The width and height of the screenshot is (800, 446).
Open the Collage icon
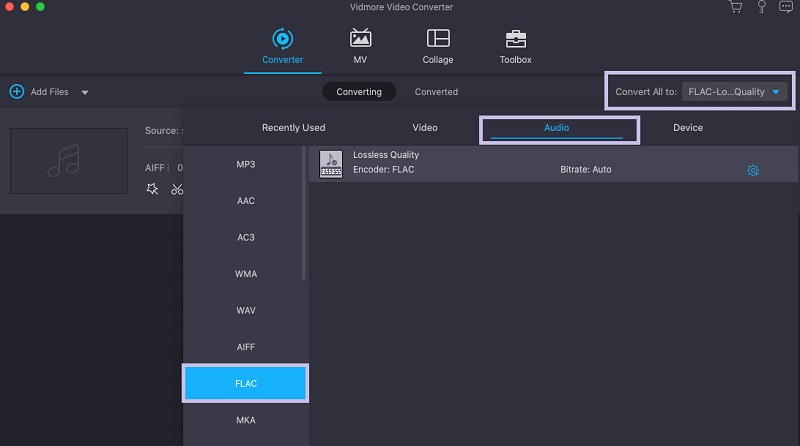click(x=438, y=40)
